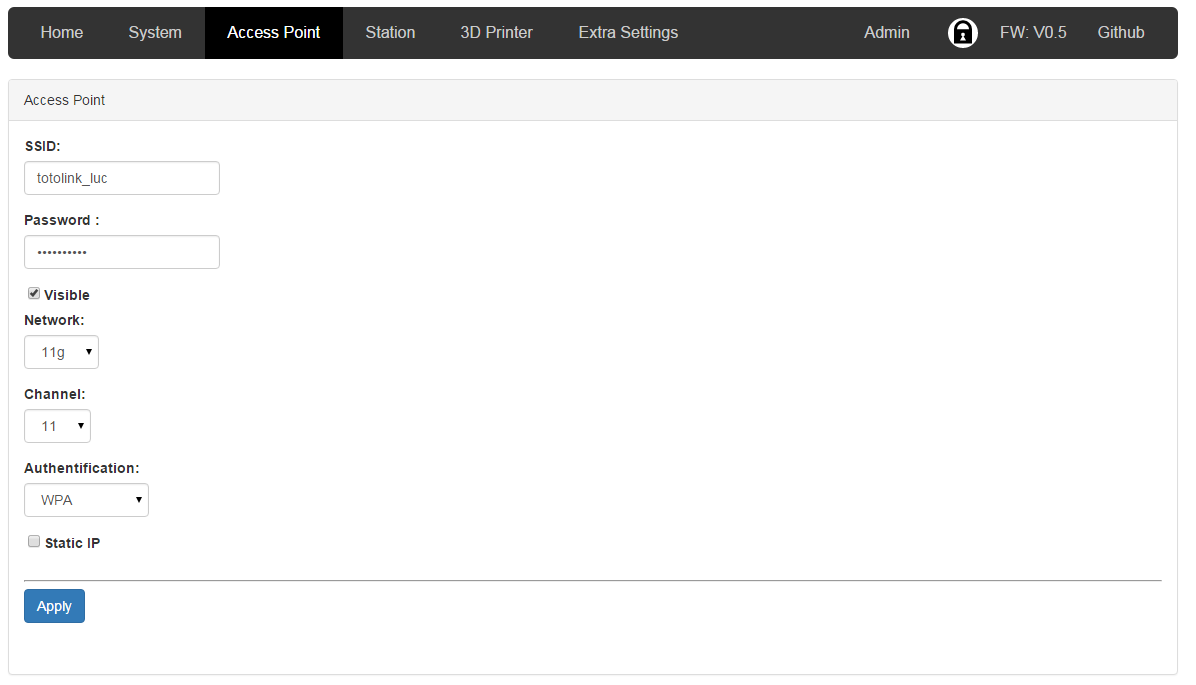Click the Apply button
The width and height of the screenshot is (1196, 685).
(54, 606)
